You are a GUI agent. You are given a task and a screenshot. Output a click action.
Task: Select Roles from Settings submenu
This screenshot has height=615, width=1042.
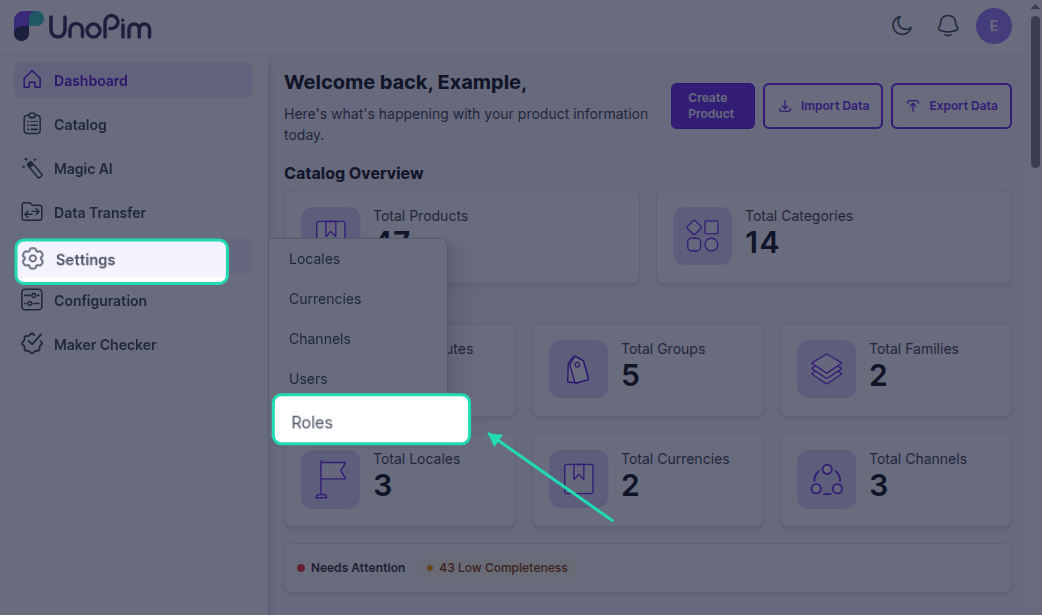[371, 420]
